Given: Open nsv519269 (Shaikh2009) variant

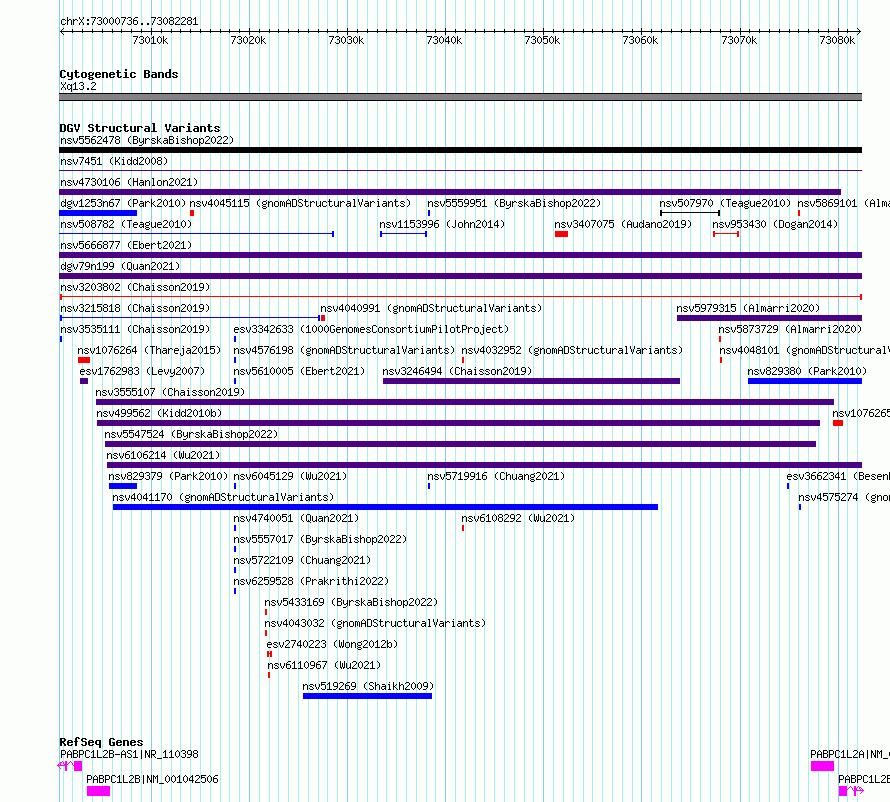Looking at the screenshot, I should (x=368, y=686).
